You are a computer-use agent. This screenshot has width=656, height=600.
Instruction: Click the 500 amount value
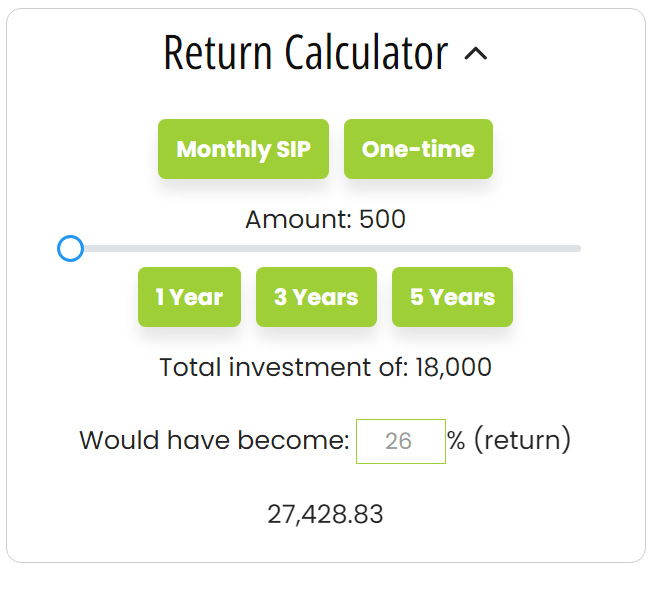pos(382,219)
